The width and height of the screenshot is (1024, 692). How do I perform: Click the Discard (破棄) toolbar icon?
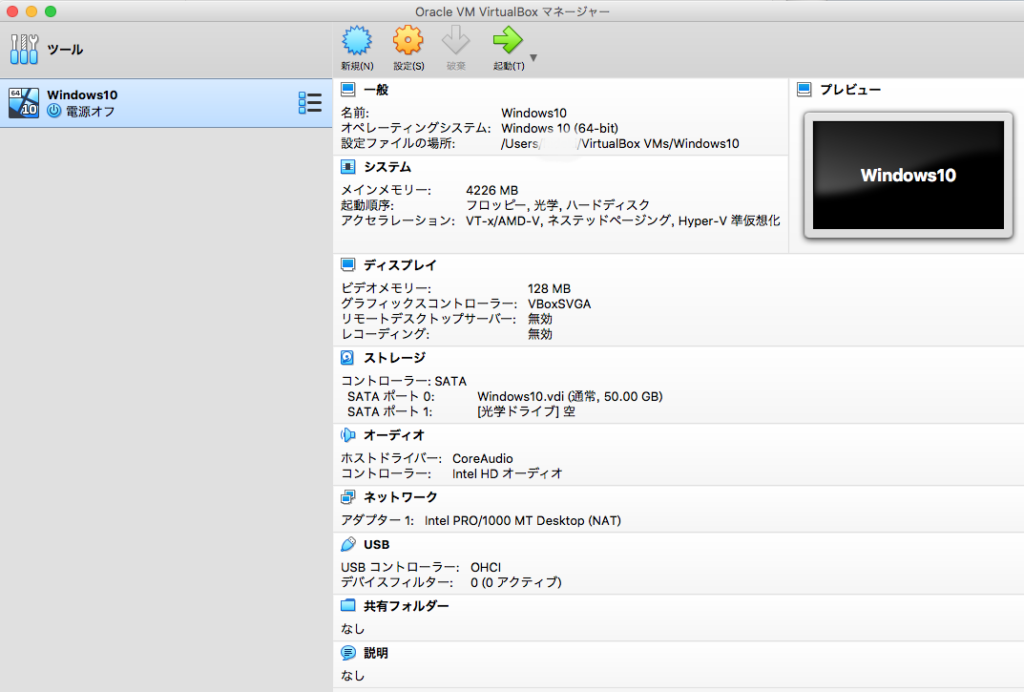tap(456, 40)
